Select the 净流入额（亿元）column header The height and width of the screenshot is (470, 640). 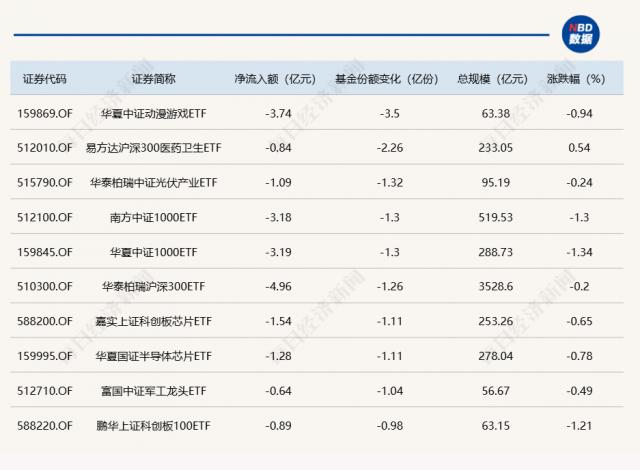pos(275,79)
